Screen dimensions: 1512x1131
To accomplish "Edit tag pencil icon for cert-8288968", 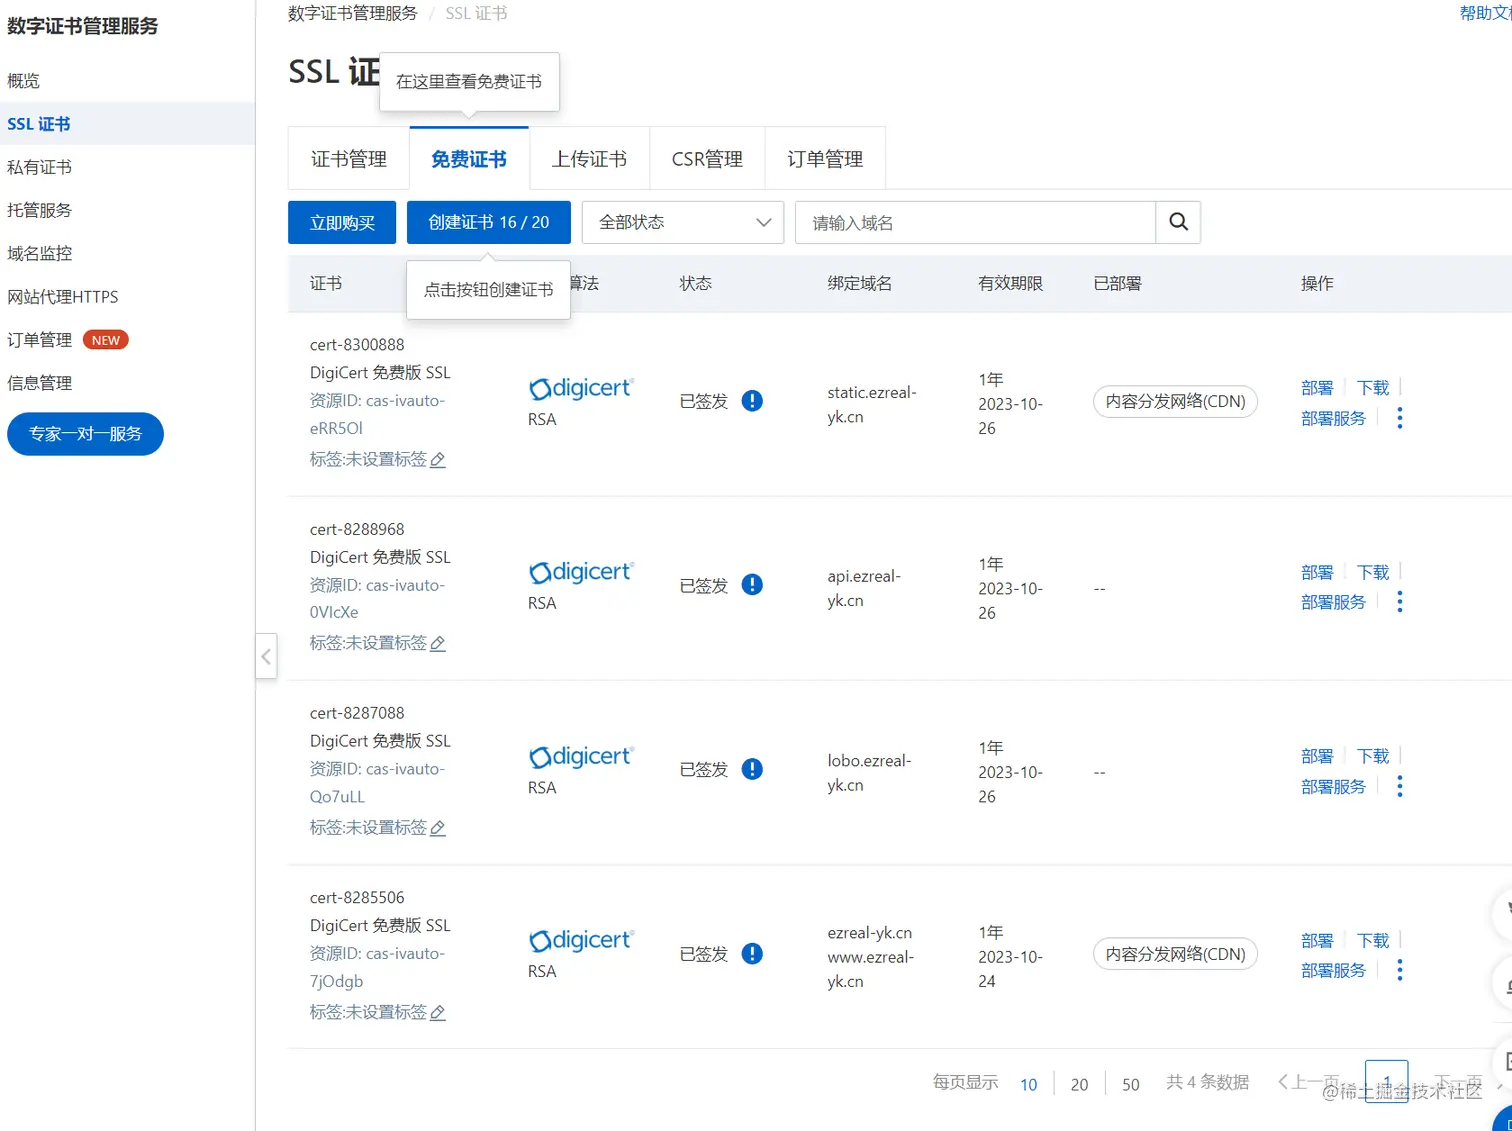I will pyautogui.click(x=438, y=644).
